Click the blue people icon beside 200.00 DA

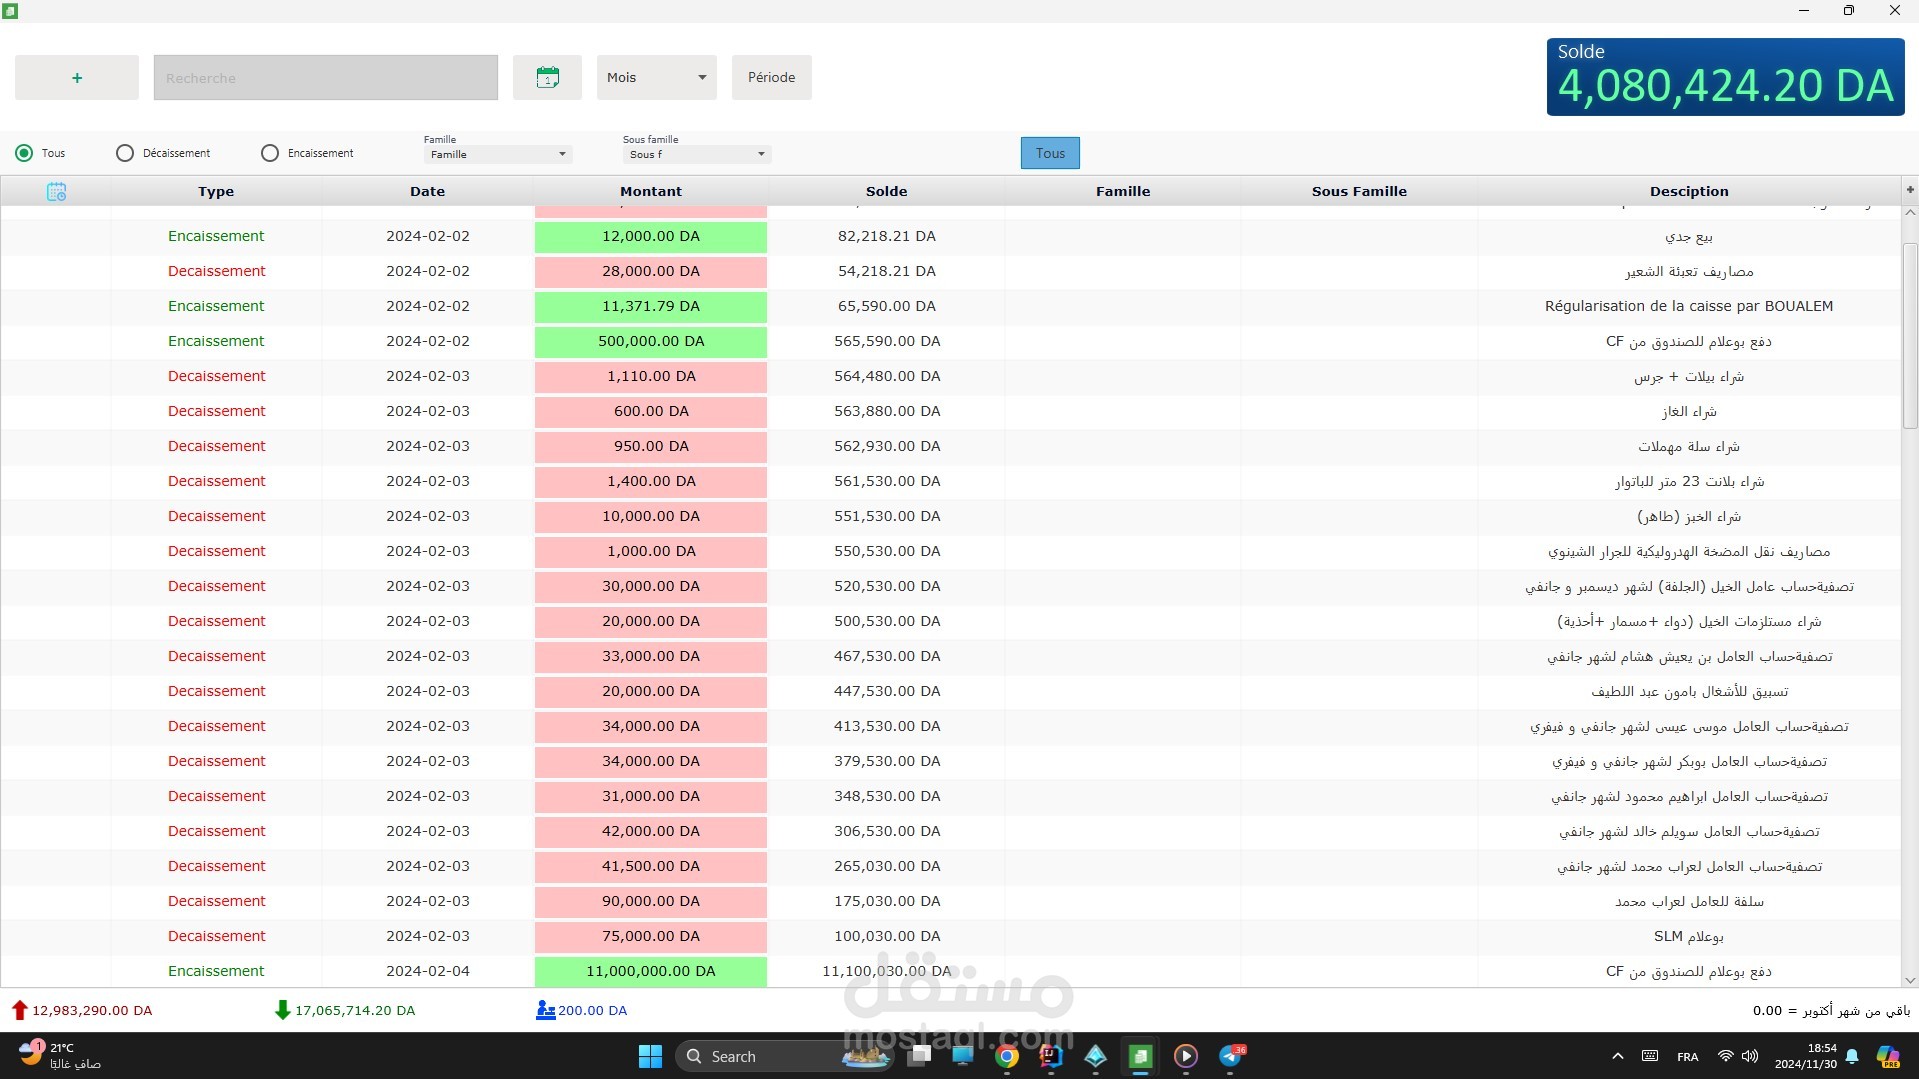(x=545, y=1010)
